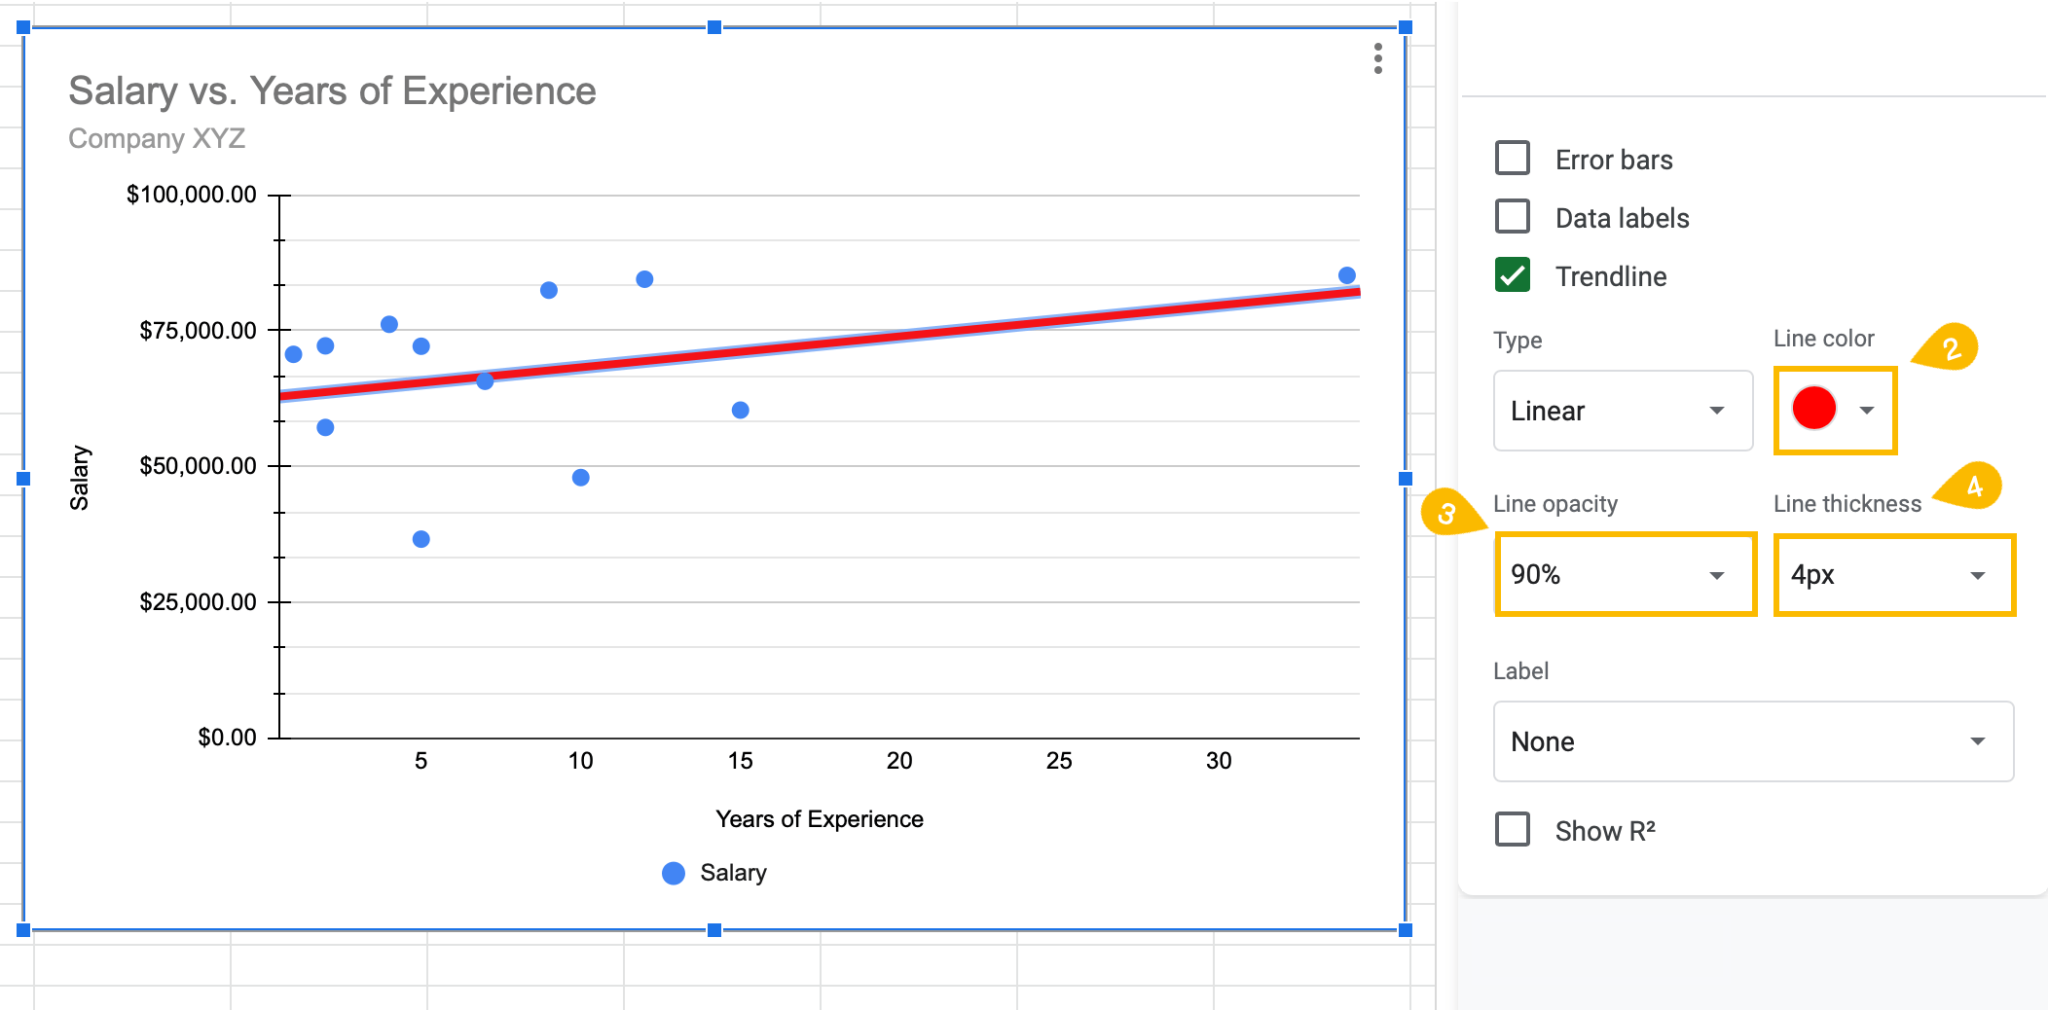Click the red Line color swatch
Viewport: 2048px width, 1010px height.
click(1815, 408)
